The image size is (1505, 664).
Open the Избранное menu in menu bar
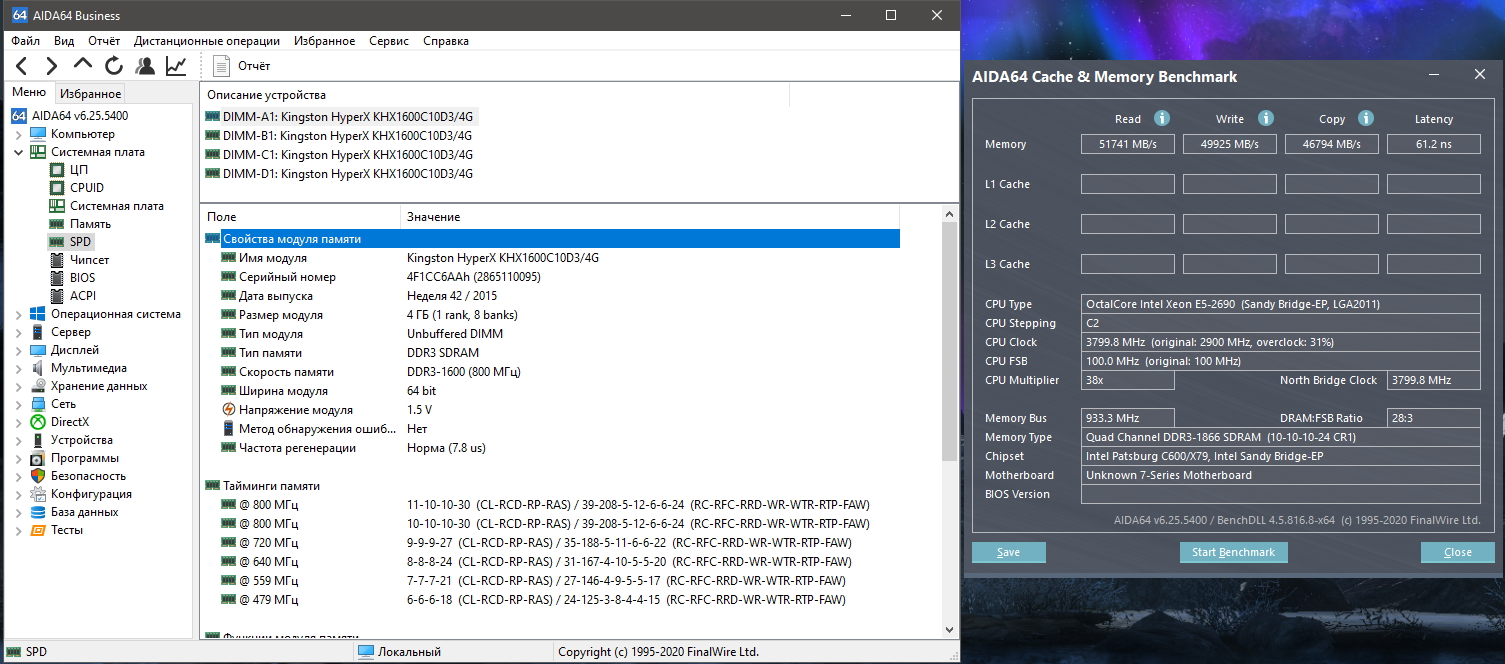(x=325, y=41)
